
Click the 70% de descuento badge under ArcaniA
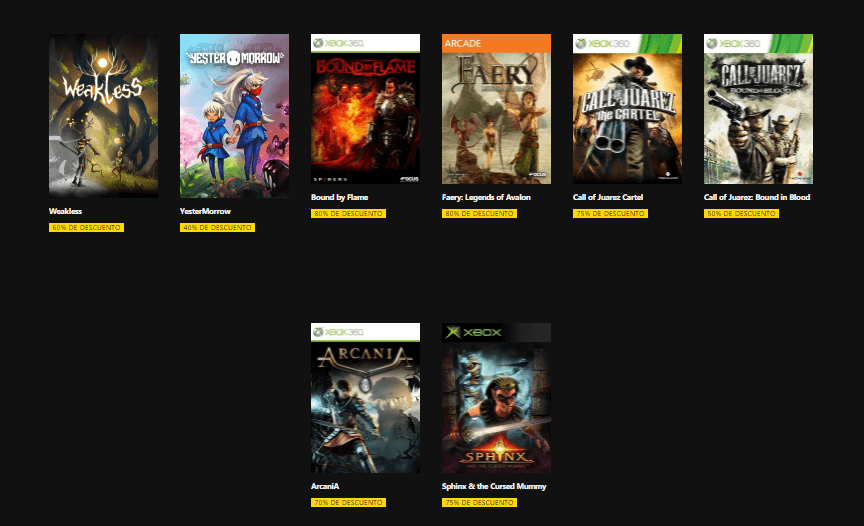click(348, 502)
